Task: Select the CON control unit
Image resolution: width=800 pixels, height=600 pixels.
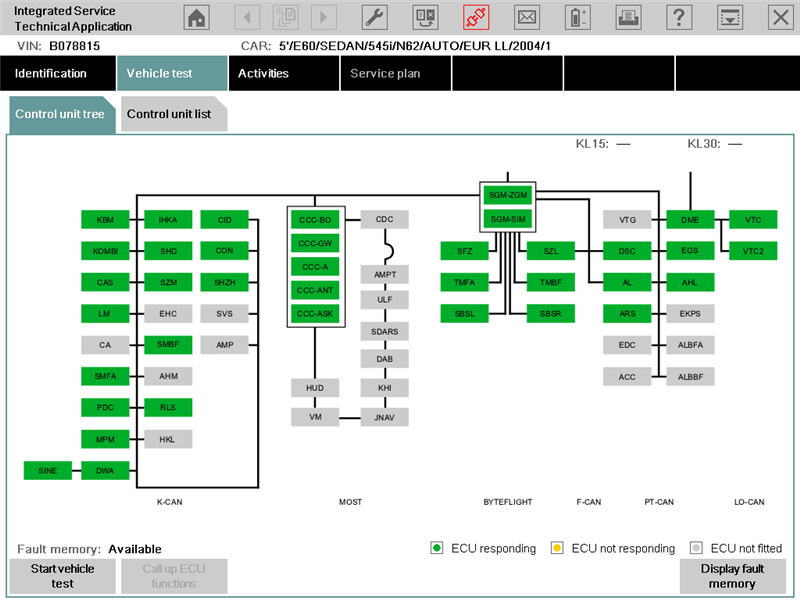Action: click(x=224, y=251)
